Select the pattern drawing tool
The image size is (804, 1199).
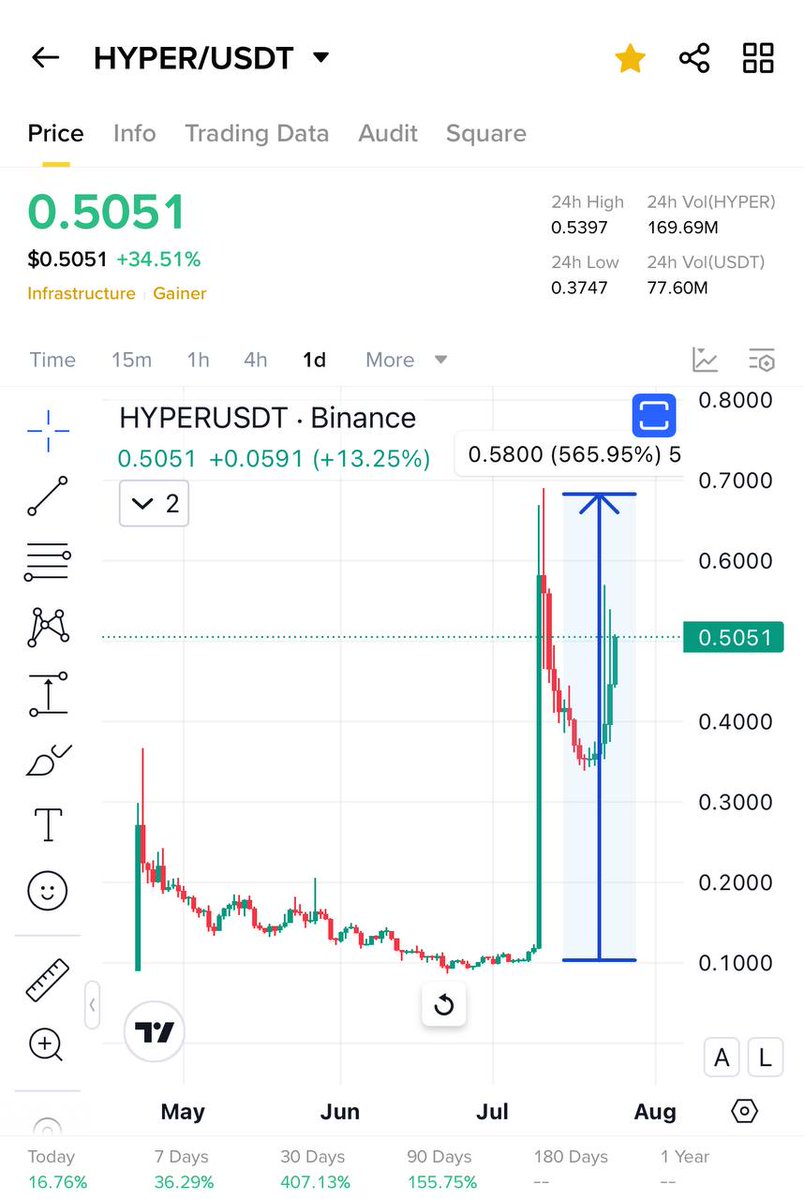[48, 627]
